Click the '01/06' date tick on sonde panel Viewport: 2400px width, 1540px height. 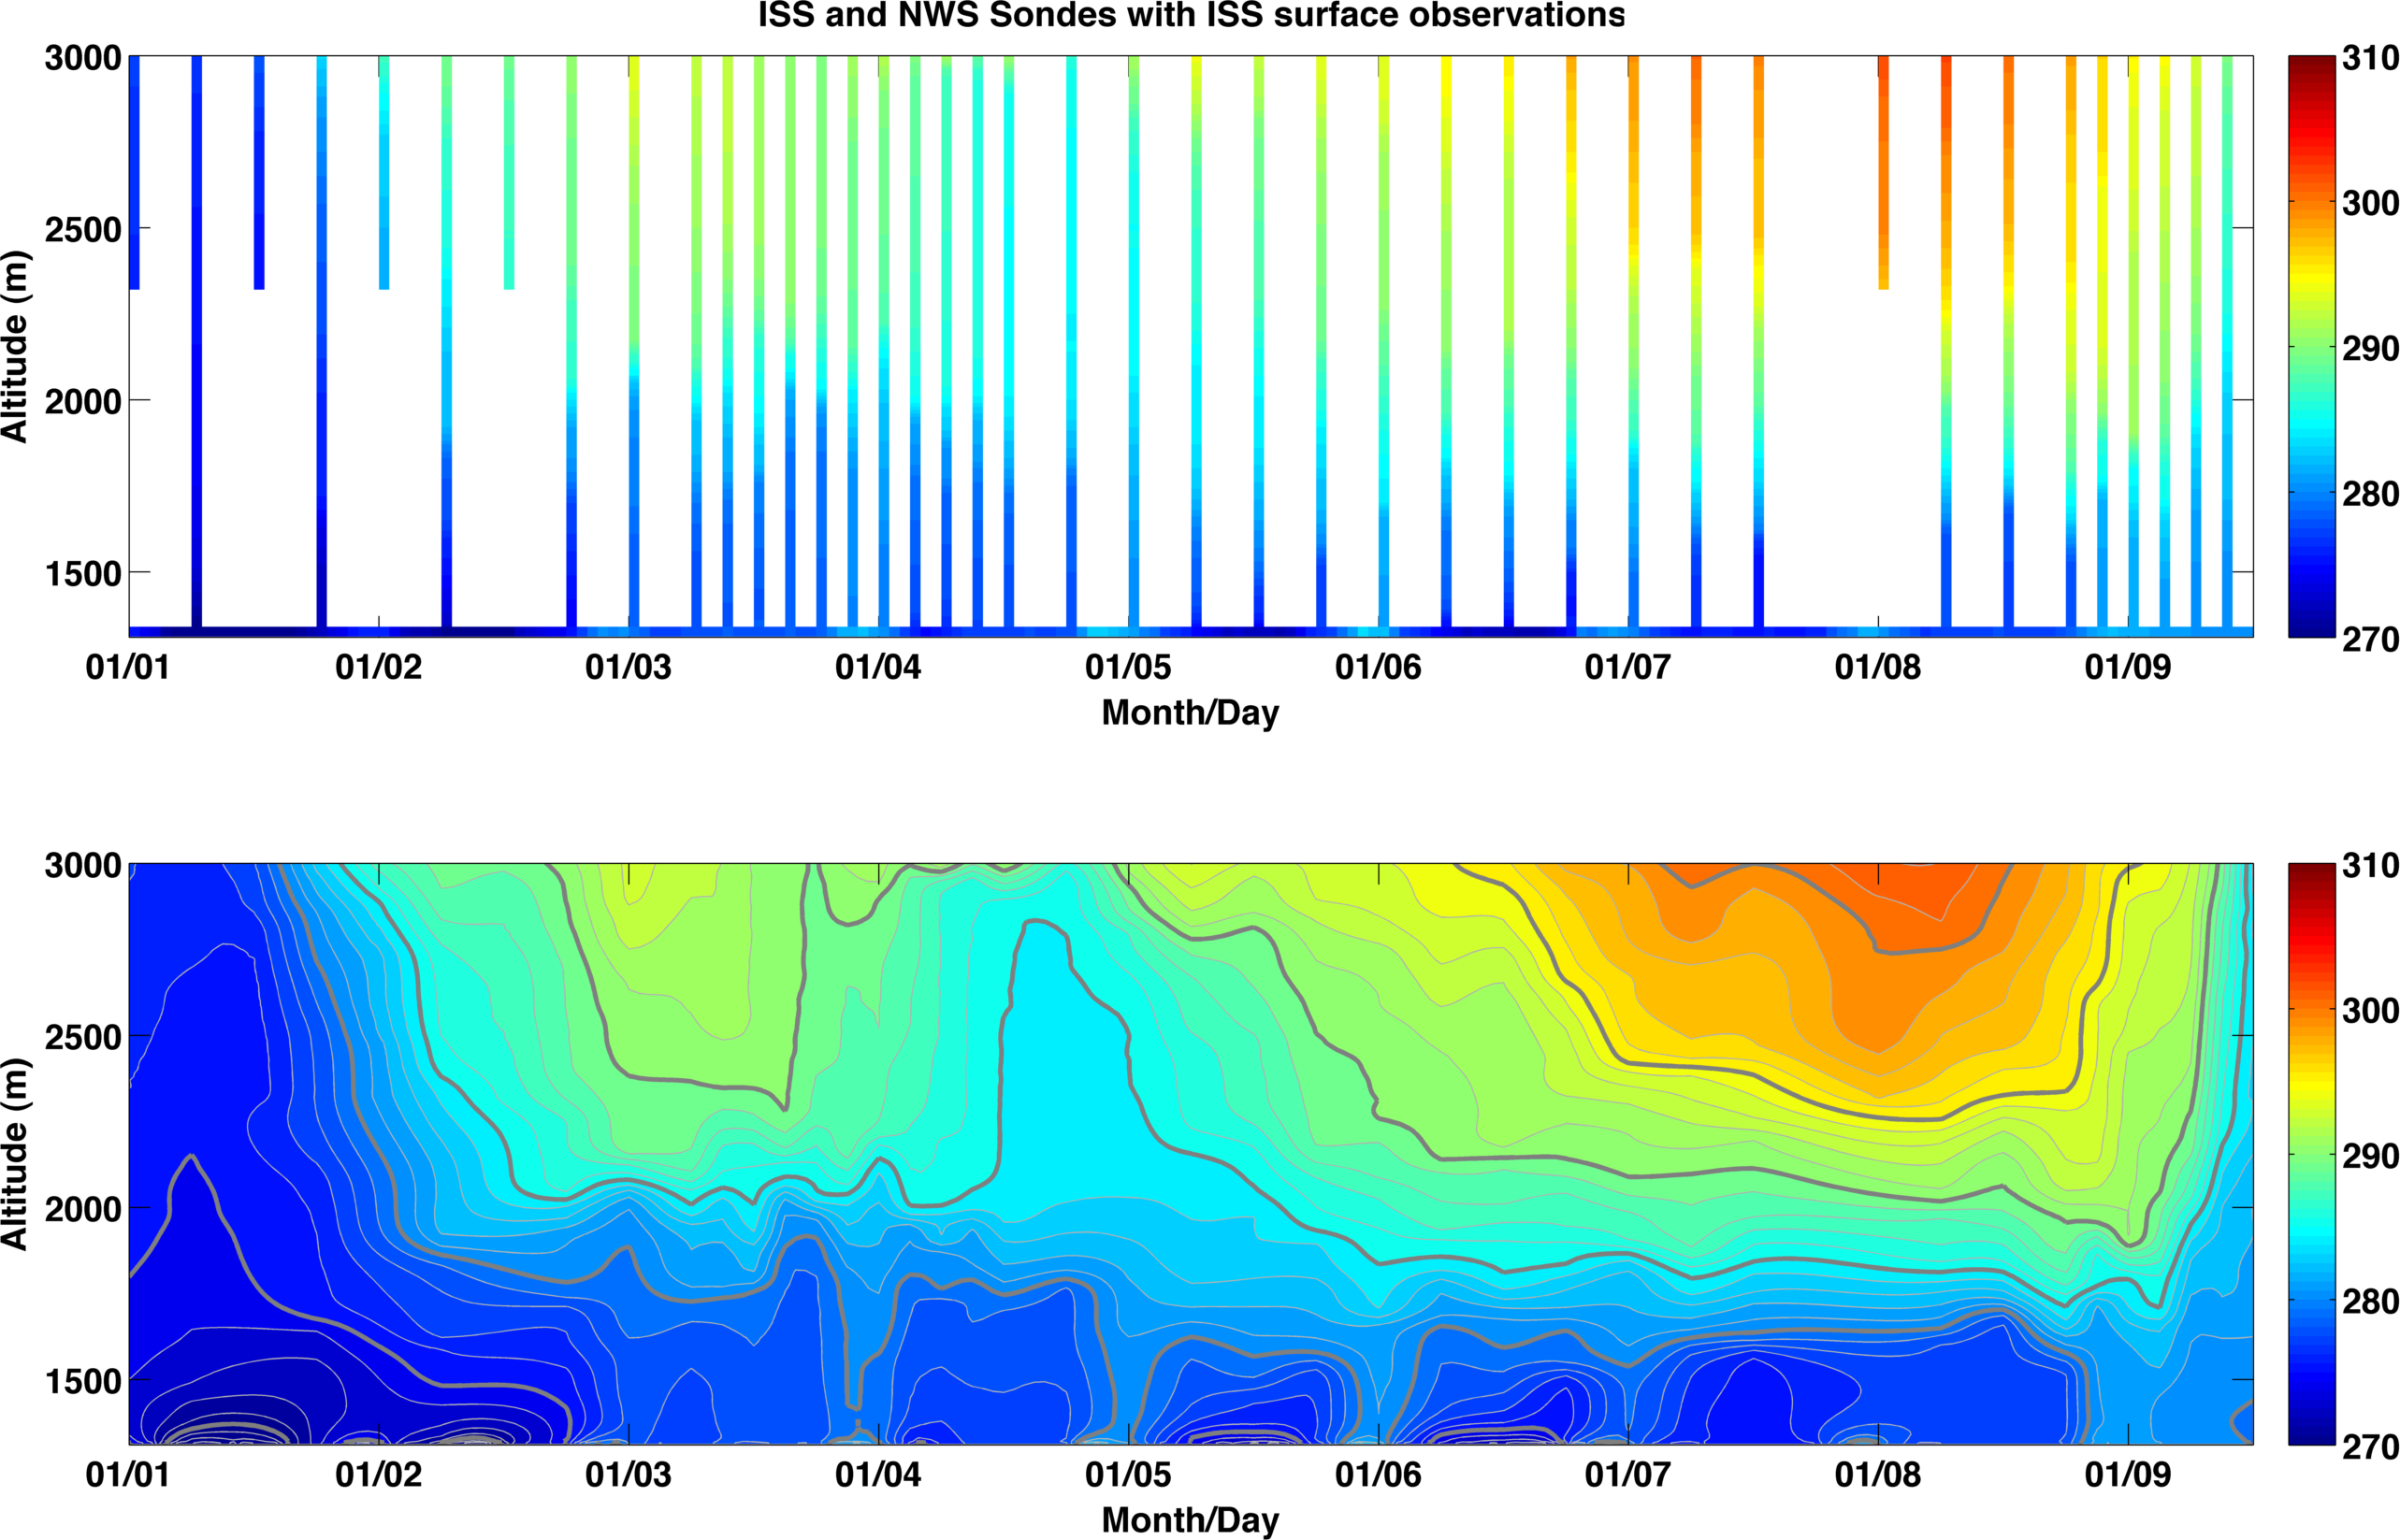point(1378,667)
